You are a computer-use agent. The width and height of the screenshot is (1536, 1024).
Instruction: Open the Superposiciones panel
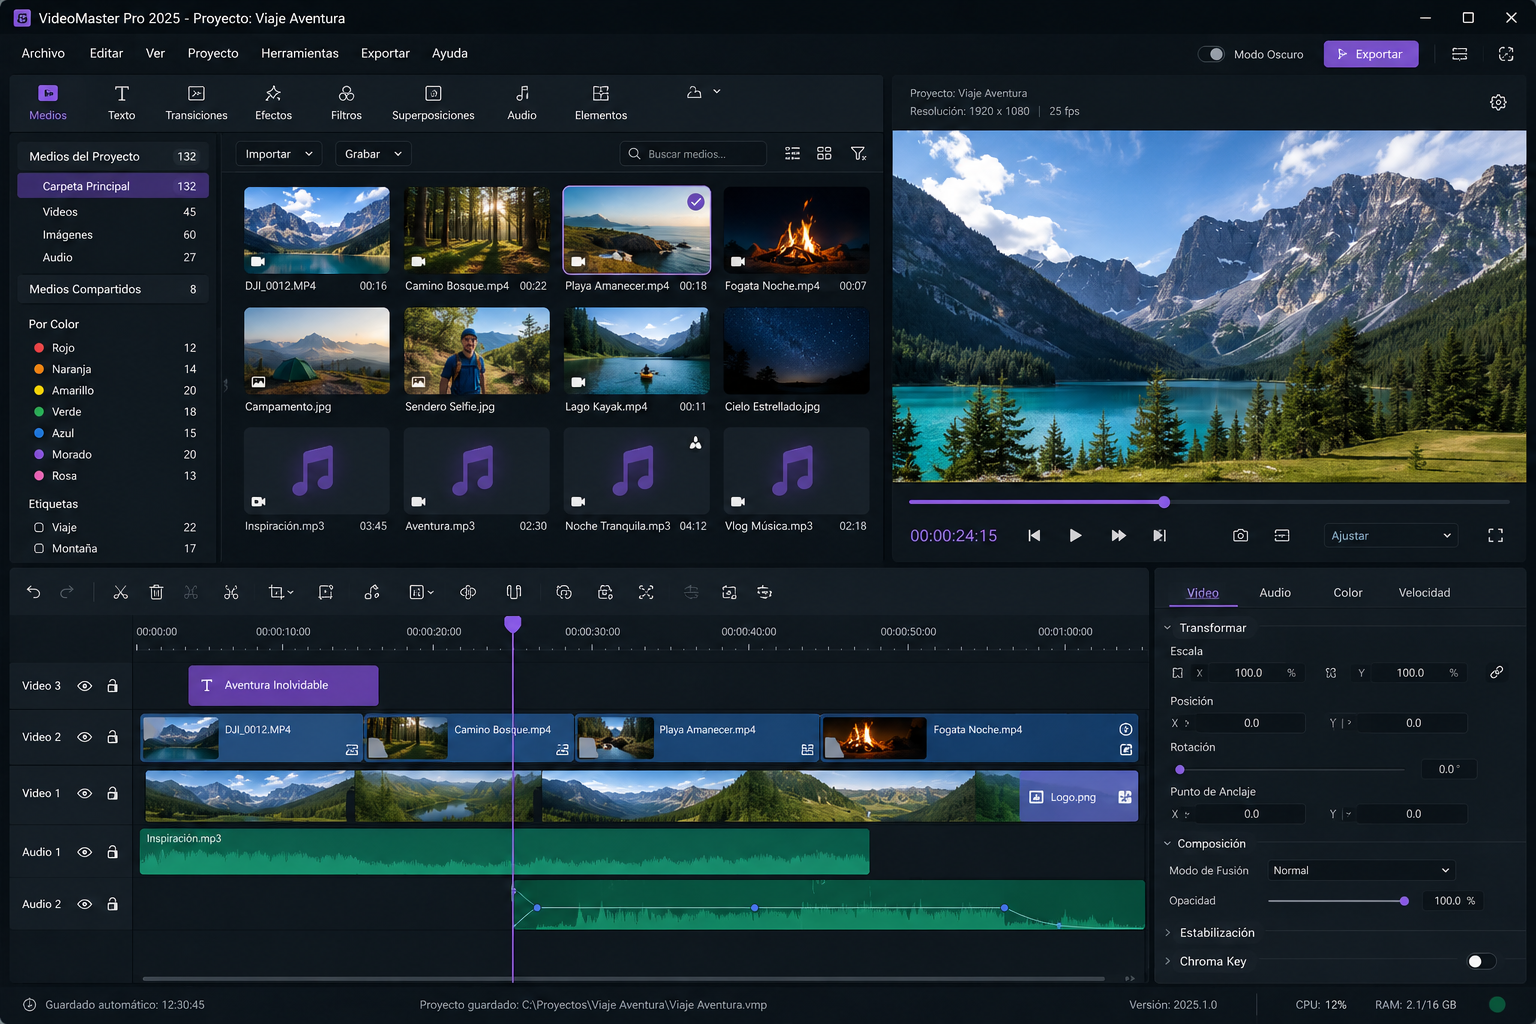pyautogui.click(x=433, y=103)
